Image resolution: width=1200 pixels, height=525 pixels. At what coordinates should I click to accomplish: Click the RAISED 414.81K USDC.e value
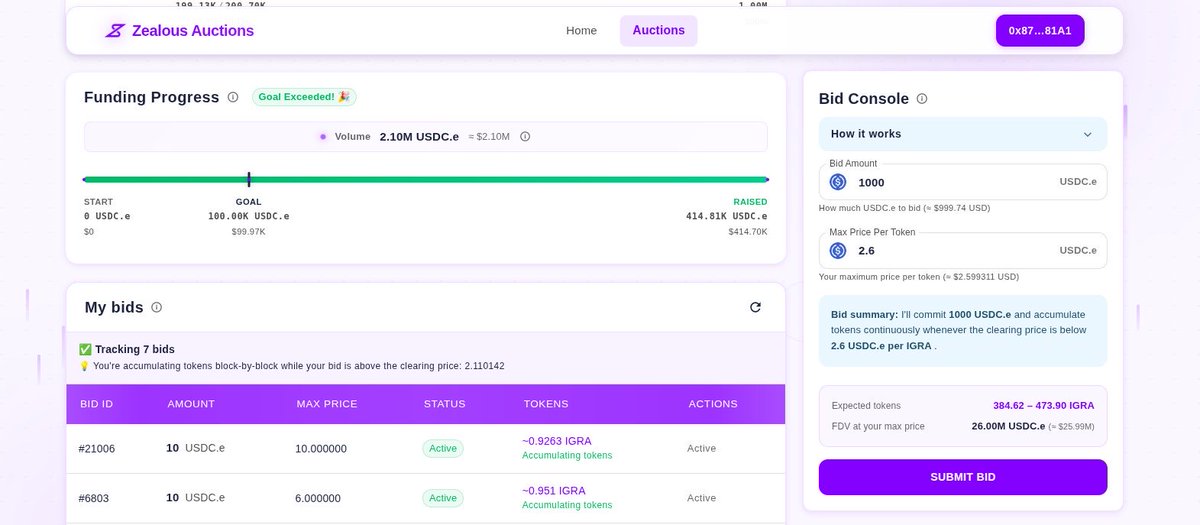point(727,216)
